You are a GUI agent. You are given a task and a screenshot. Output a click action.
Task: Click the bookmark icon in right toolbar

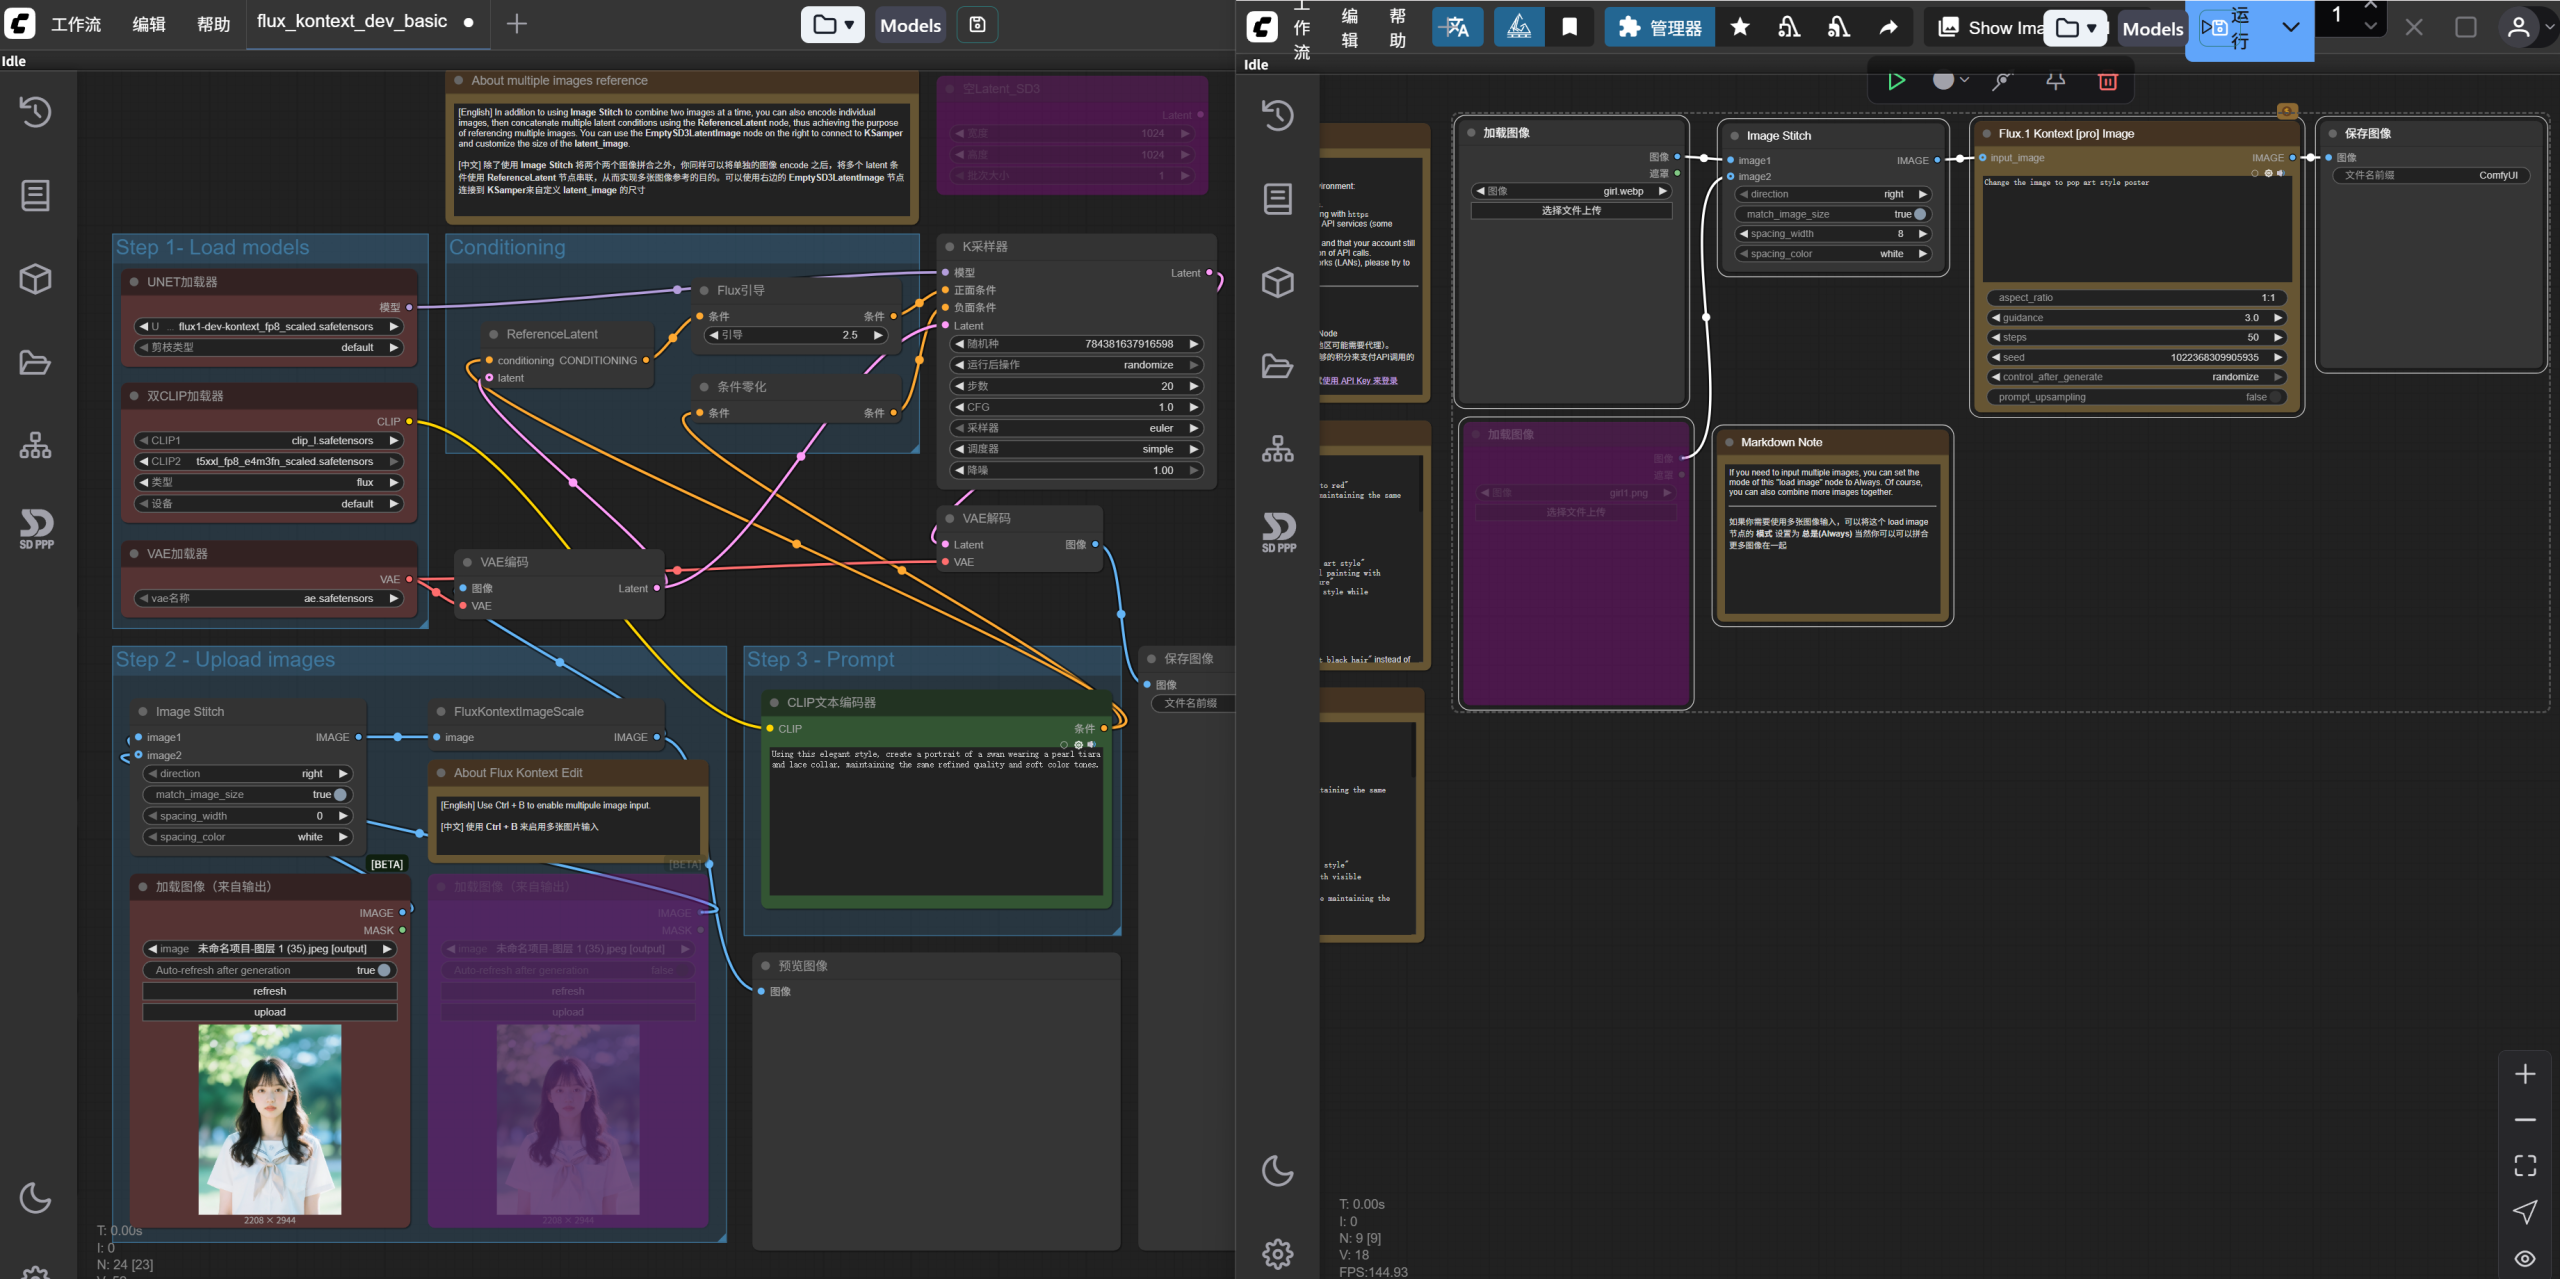tap(1569, 27)
